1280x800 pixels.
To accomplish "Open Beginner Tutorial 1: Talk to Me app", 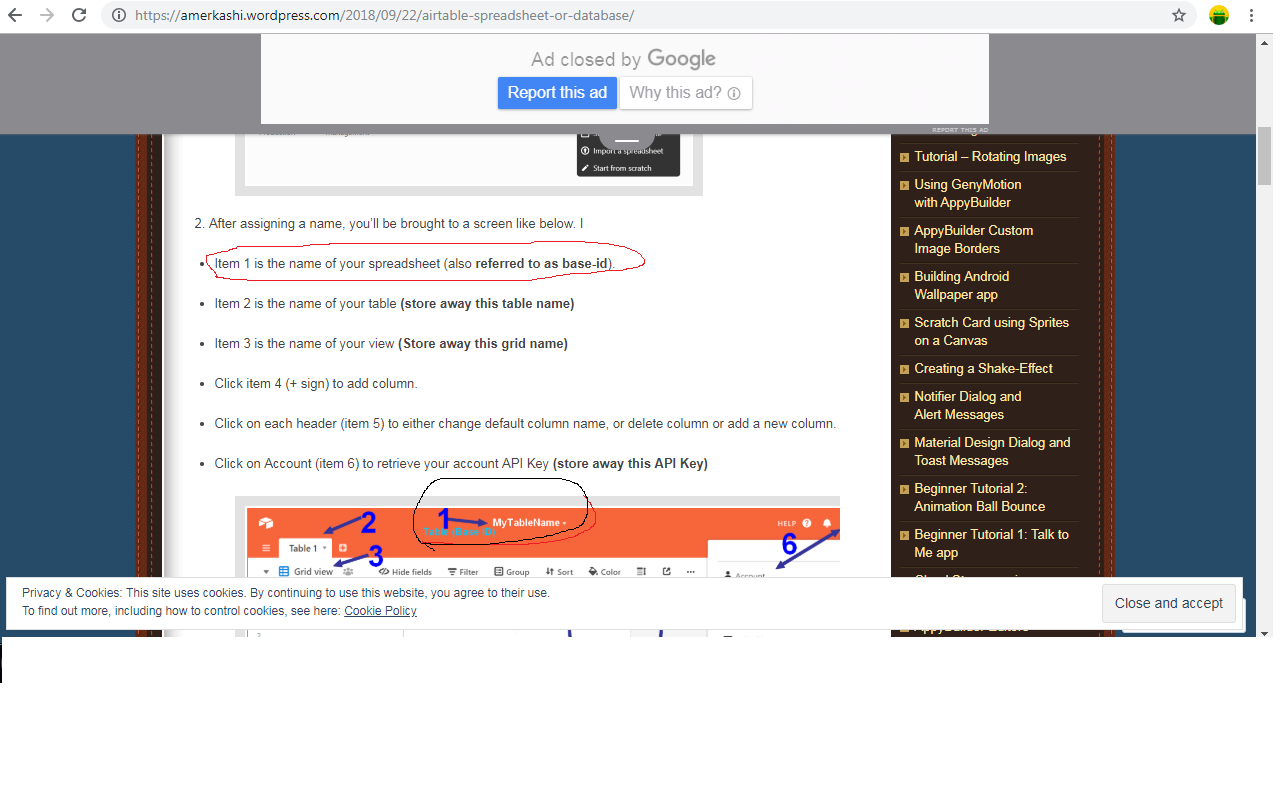I will 991,543.
